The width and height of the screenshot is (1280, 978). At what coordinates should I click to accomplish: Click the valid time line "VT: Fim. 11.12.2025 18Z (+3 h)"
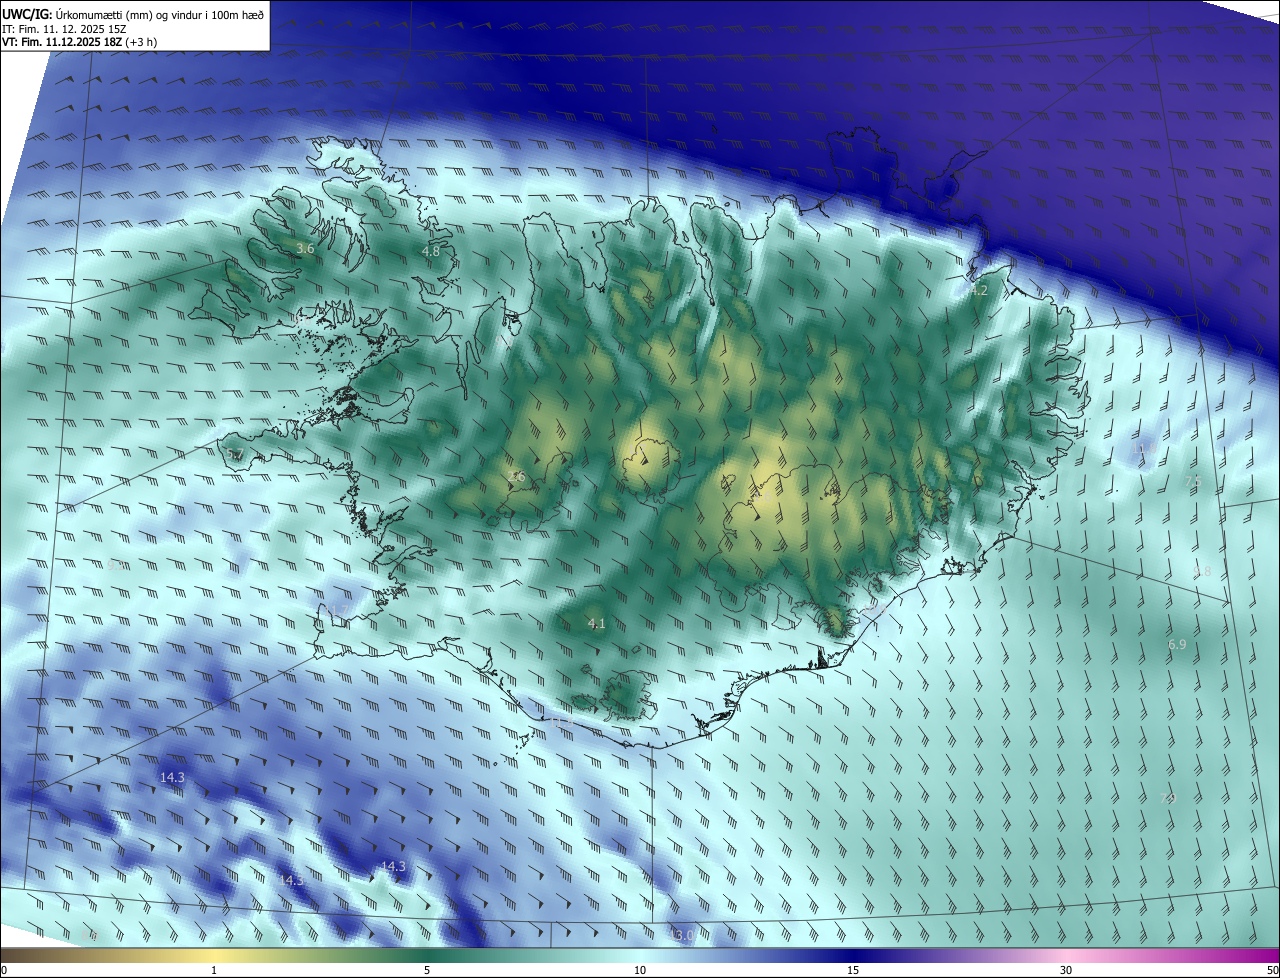coord(80,42)
